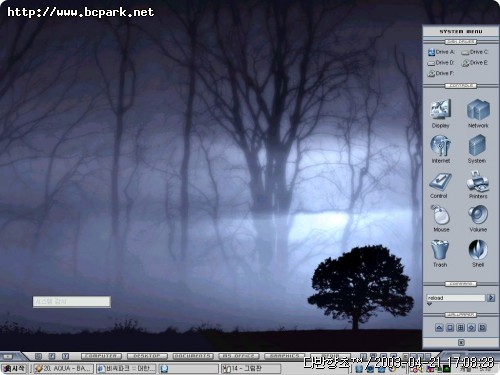500x375 pixels.
Task: Click the last wallpaper row icon
Action: 482,328
